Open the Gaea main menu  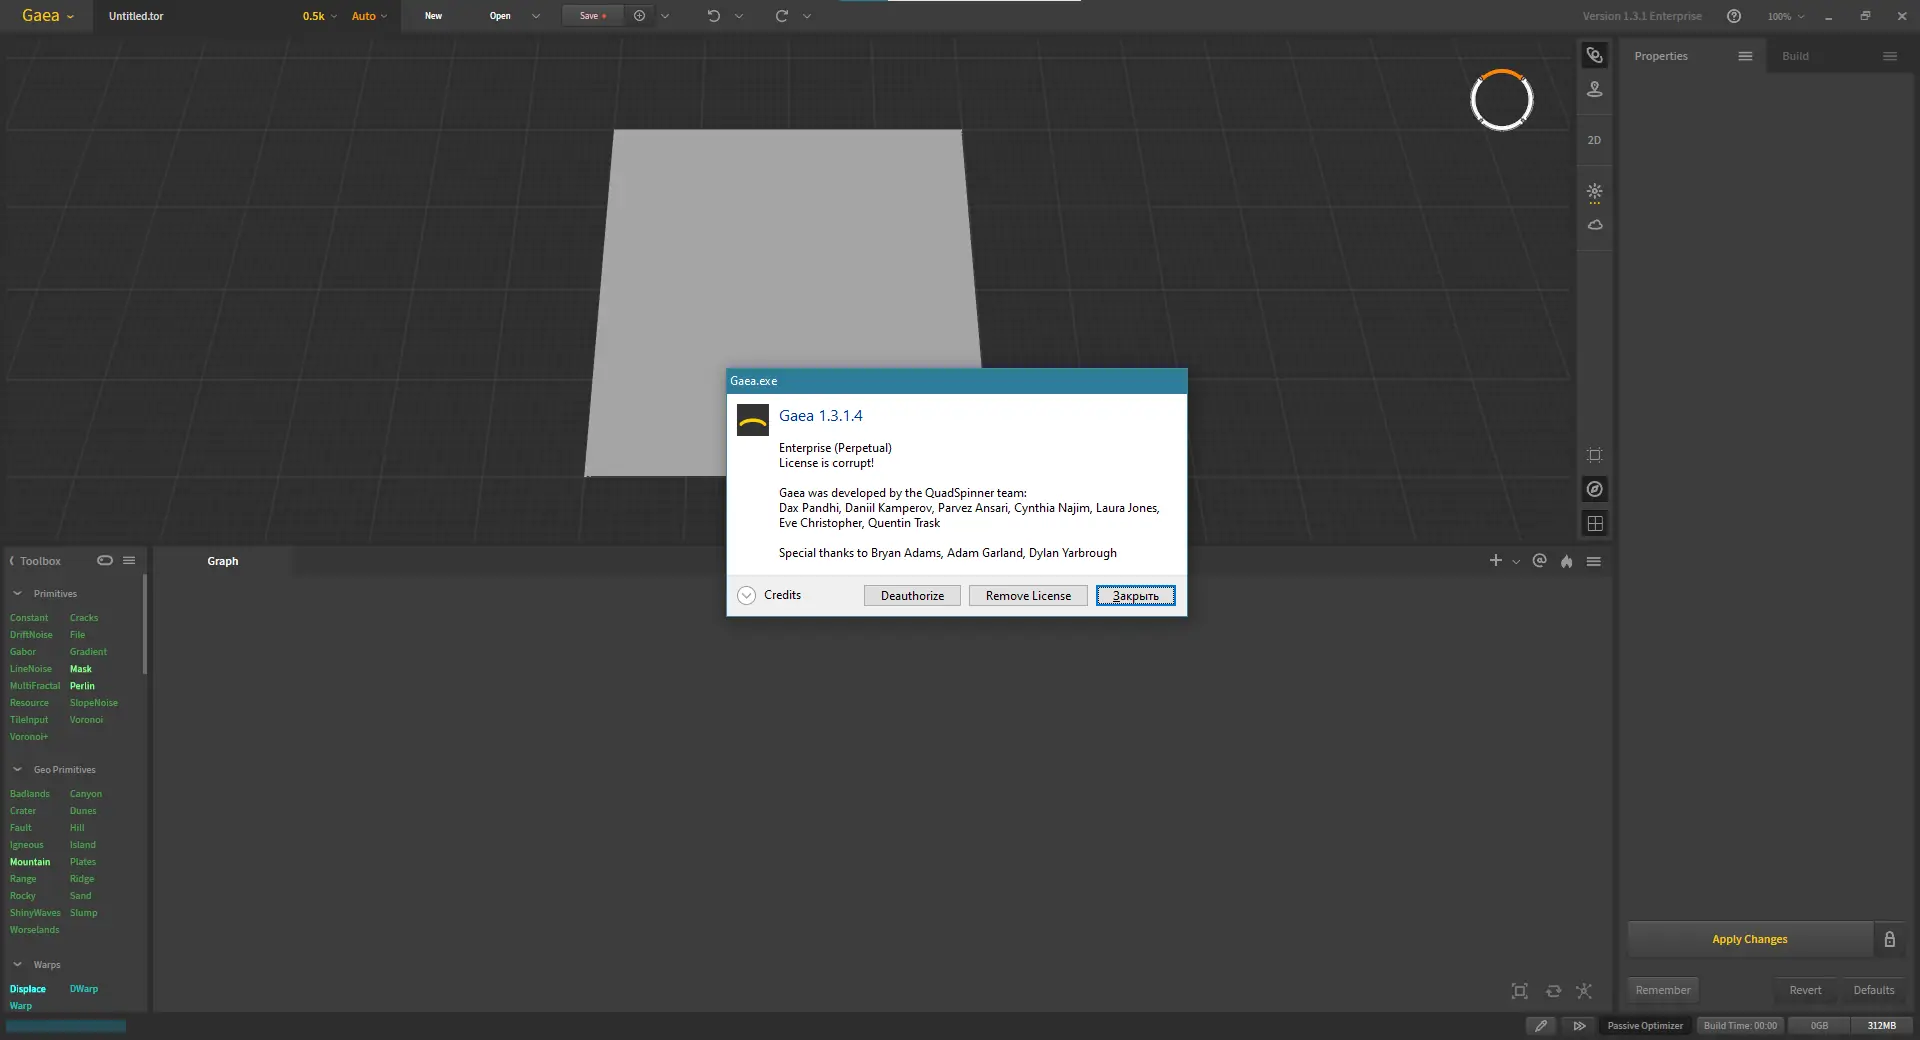[x=48, y=16]
